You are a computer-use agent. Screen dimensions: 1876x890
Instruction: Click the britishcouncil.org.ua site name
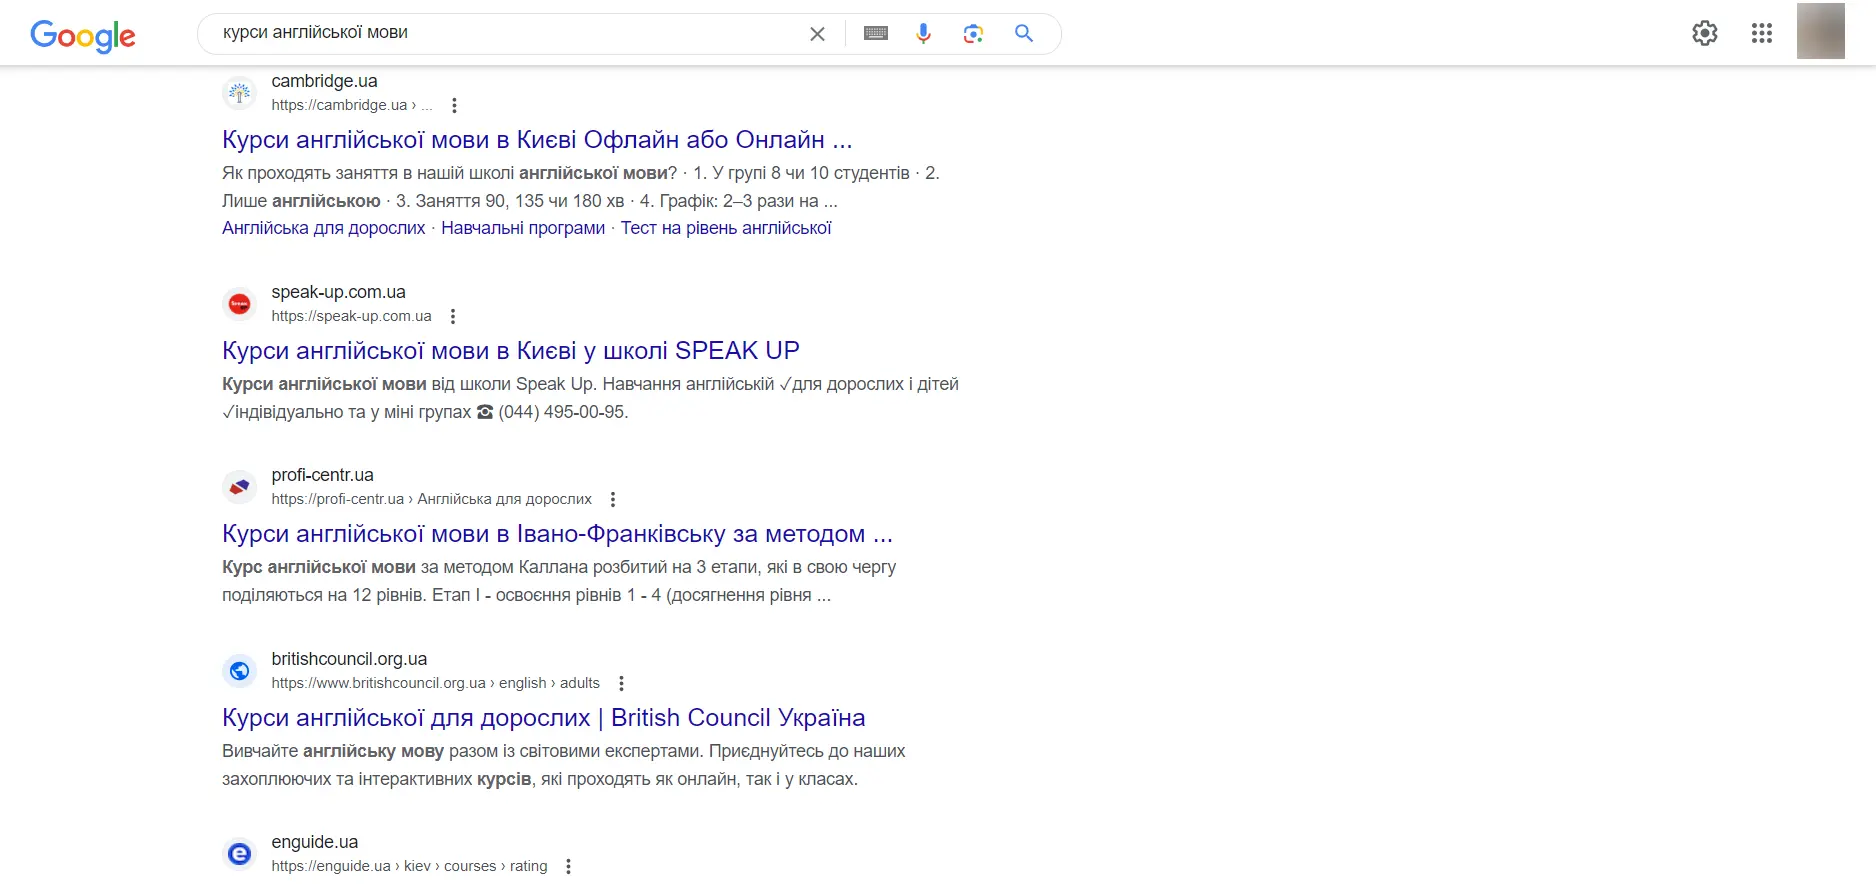pyautogui.click(x=349, y=659)
